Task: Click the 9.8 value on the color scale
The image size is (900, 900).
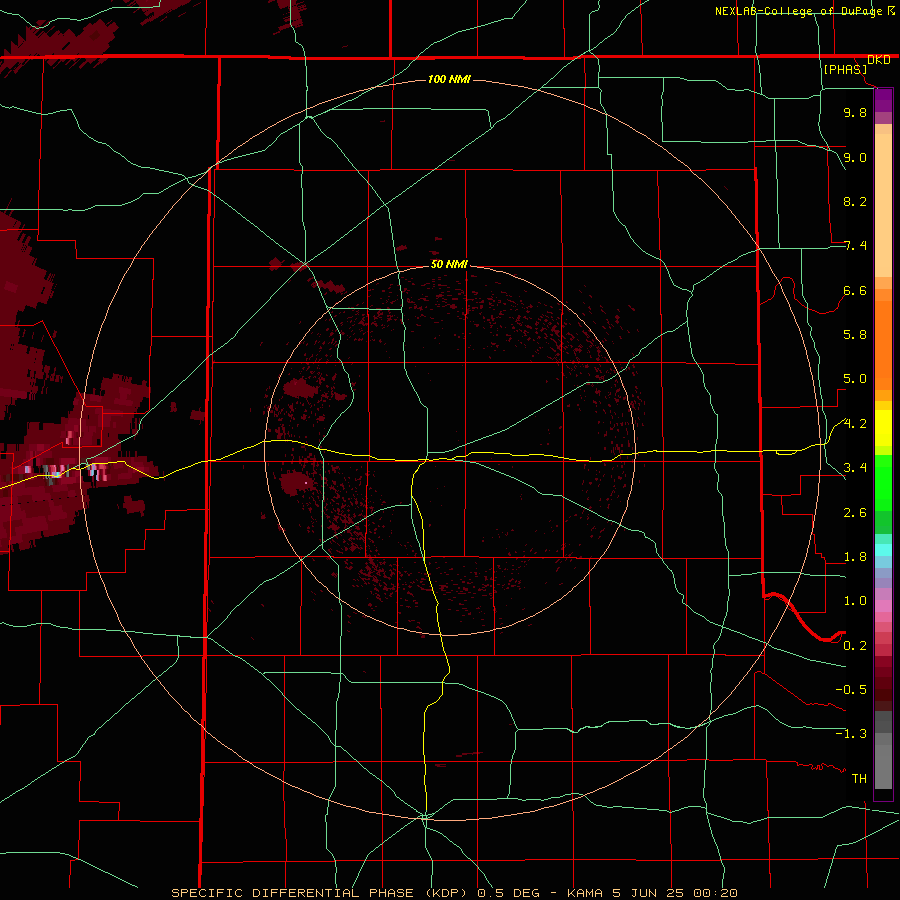Action: [855, 112]
